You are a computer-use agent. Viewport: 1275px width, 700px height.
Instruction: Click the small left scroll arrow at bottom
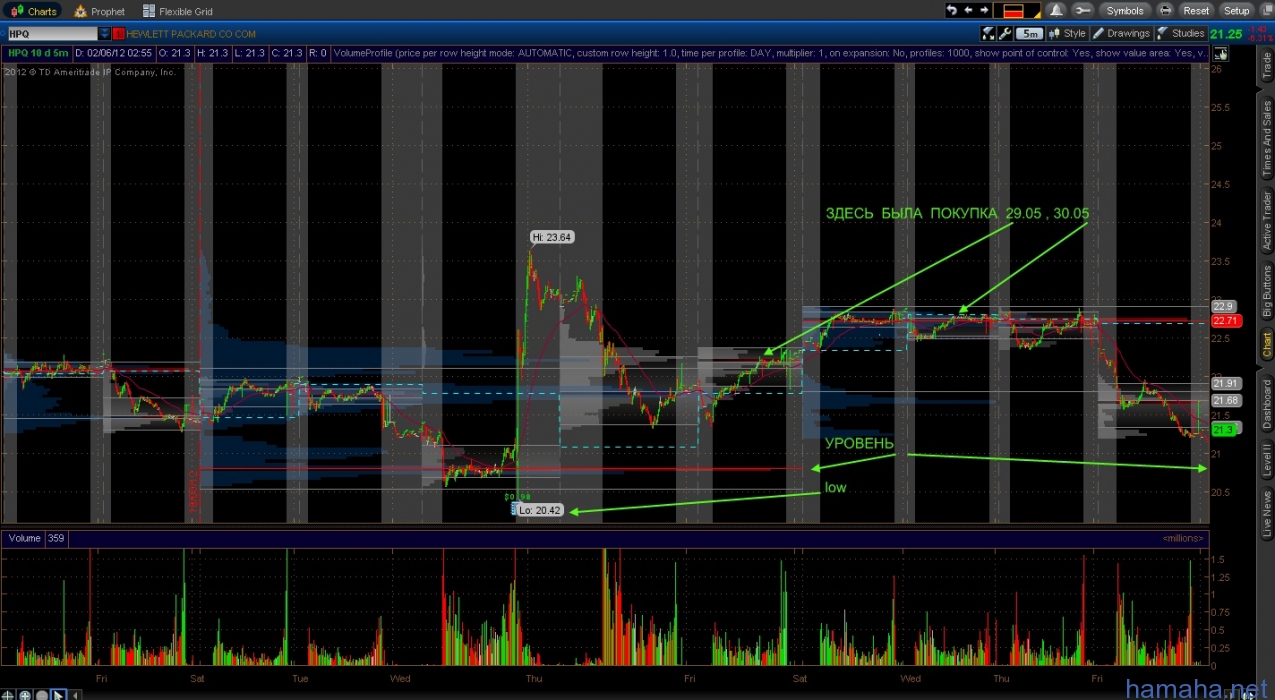pyautogui.click(x=76, y=694)
